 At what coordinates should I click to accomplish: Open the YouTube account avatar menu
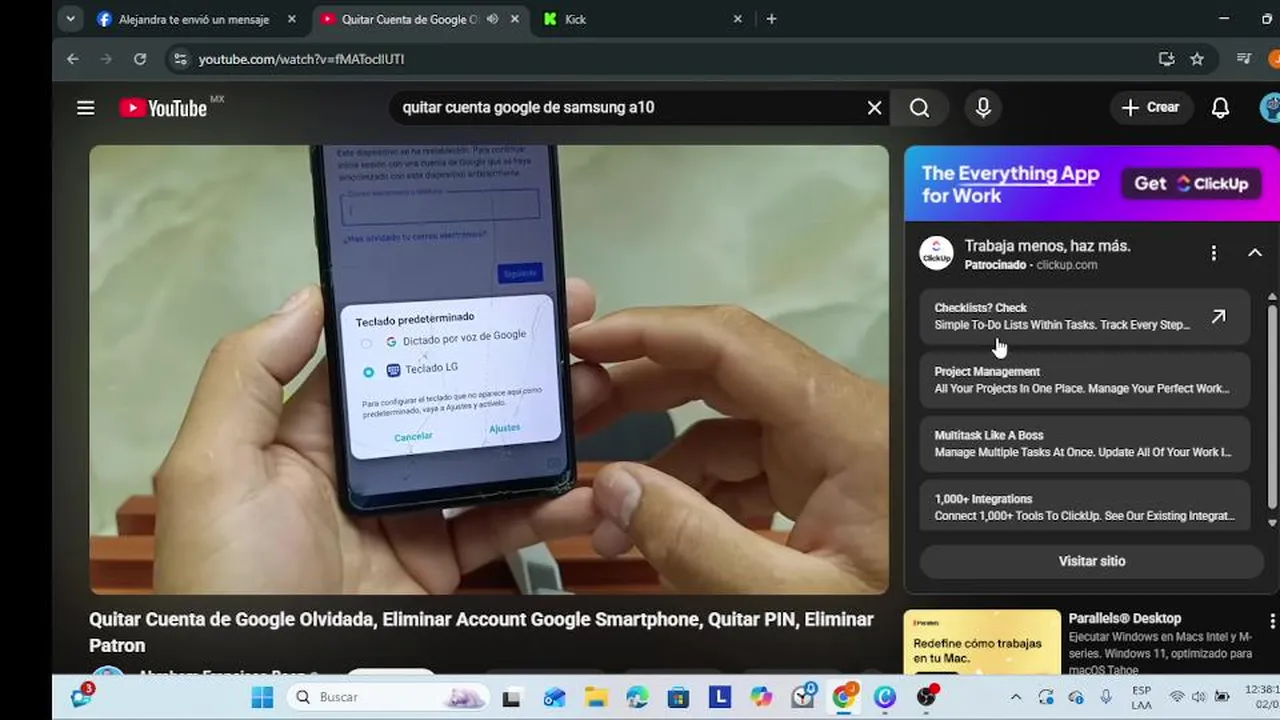1270,108
